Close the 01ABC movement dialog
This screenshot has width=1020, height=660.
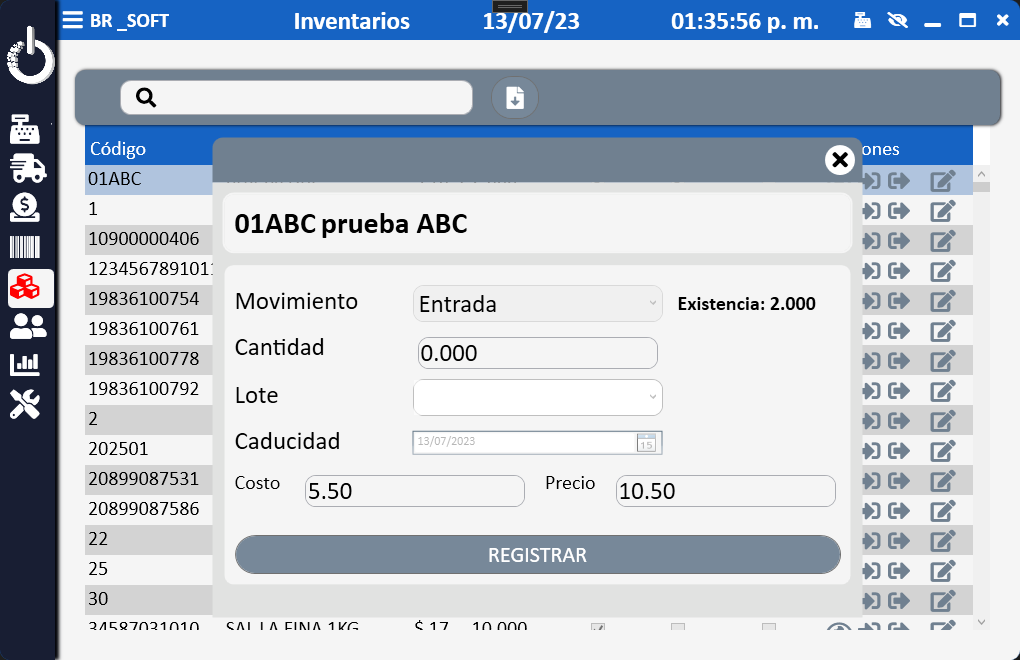pyautogui.click(x=839, y=159)
